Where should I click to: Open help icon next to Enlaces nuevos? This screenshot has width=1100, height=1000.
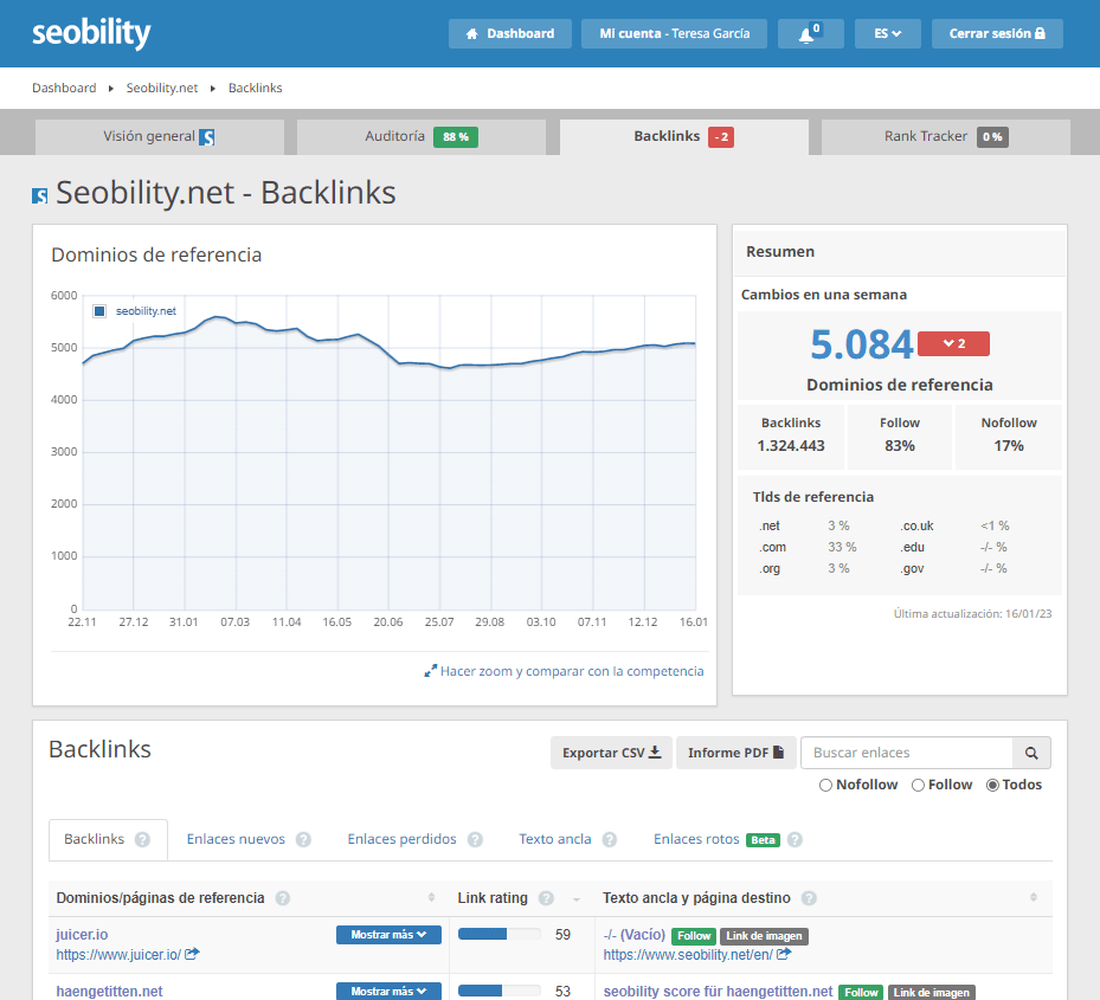(x=303, y=839)
